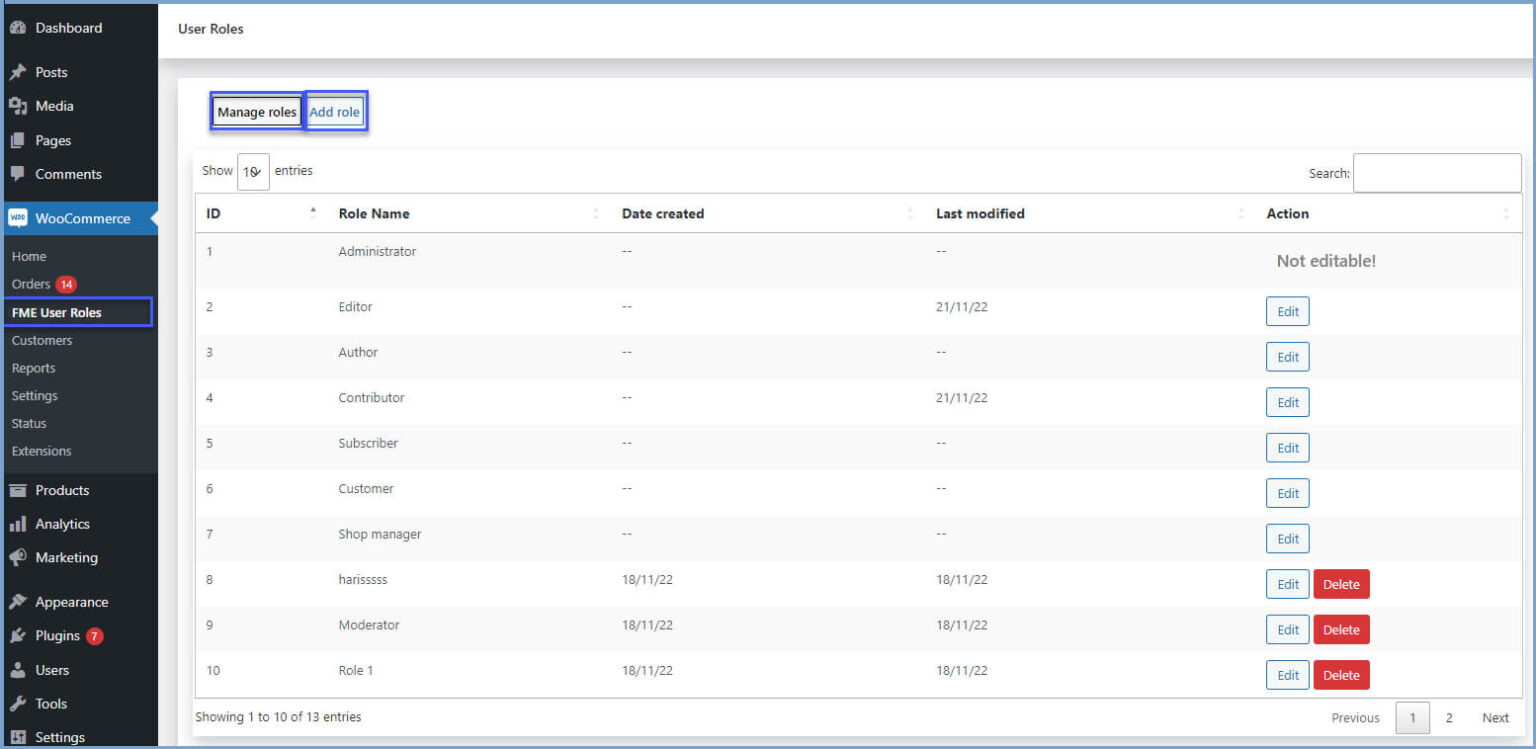
Task: Switch to the Manage roles tab
Action: (x=257, y=111)
